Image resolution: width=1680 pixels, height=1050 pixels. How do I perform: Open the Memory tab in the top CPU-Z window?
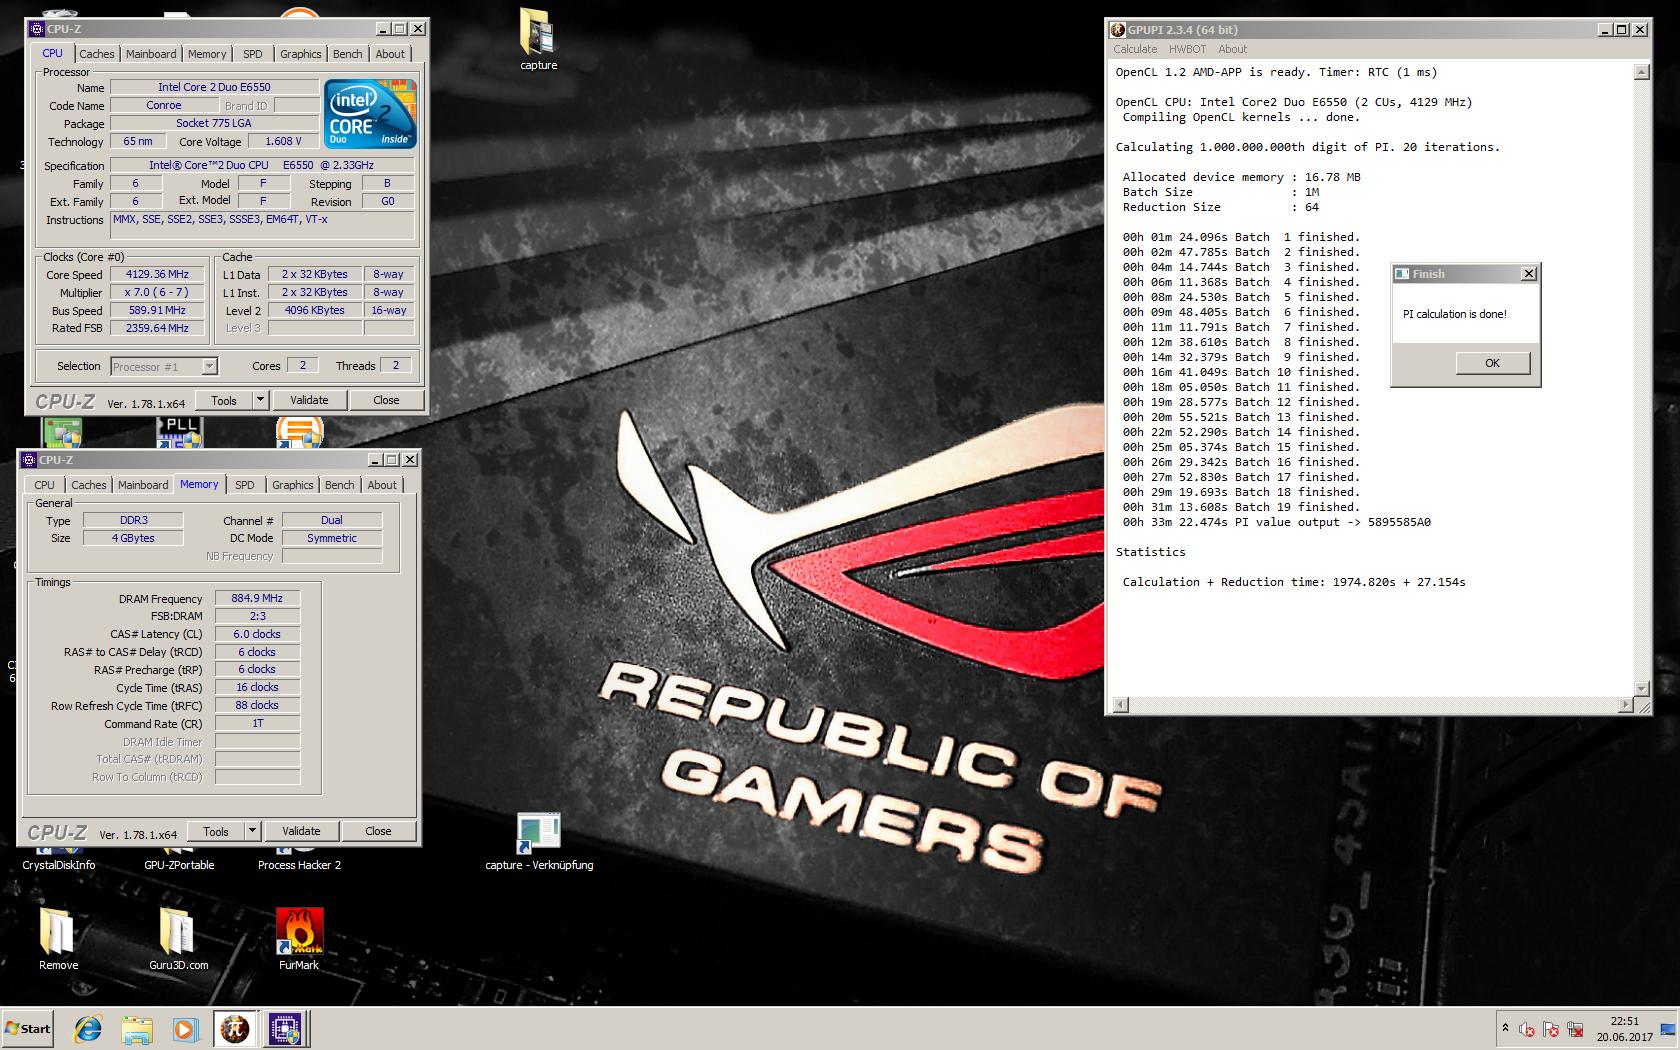coord(207,54)
